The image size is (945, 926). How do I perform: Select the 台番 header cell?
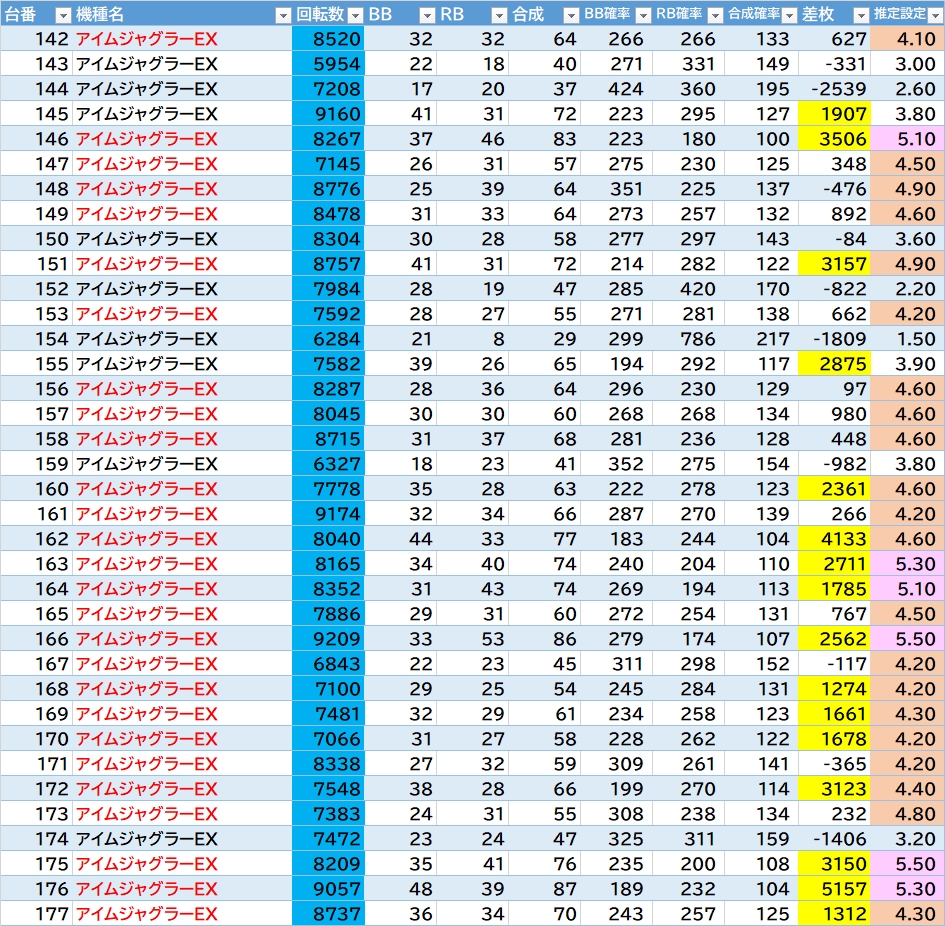coord(36,14)
